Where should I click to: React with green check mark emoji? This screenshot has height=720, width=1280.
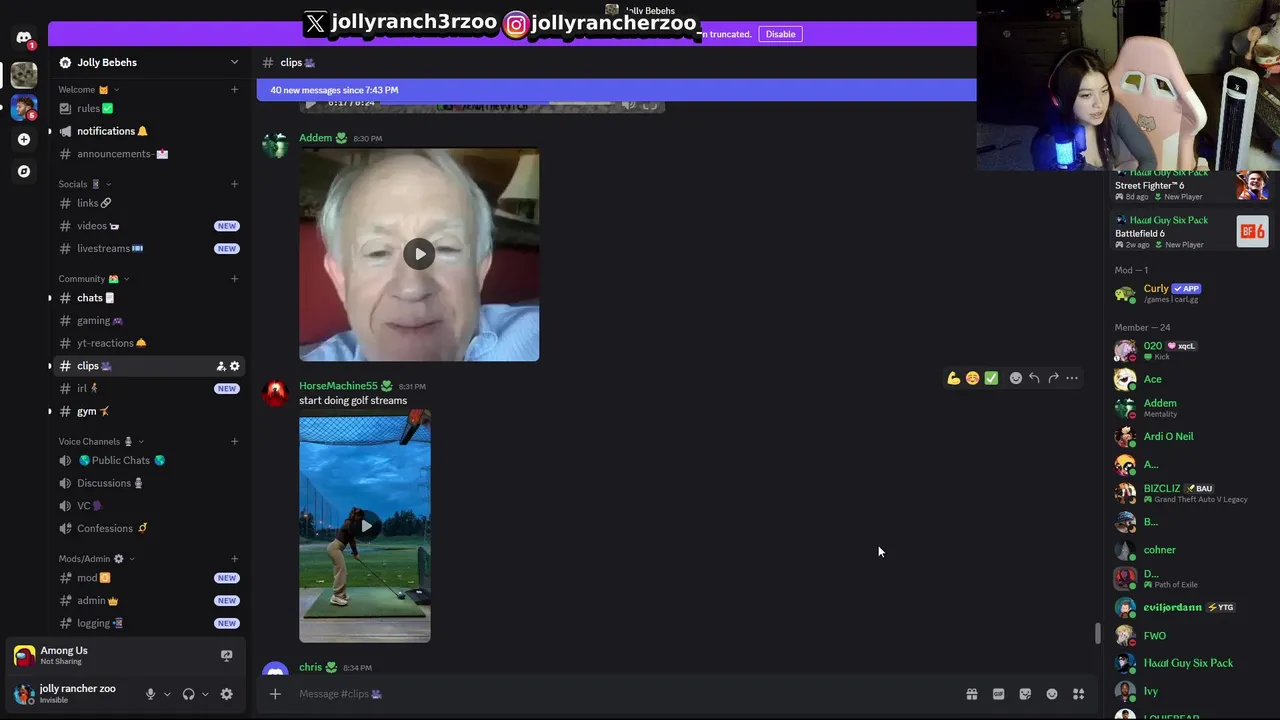991,378
